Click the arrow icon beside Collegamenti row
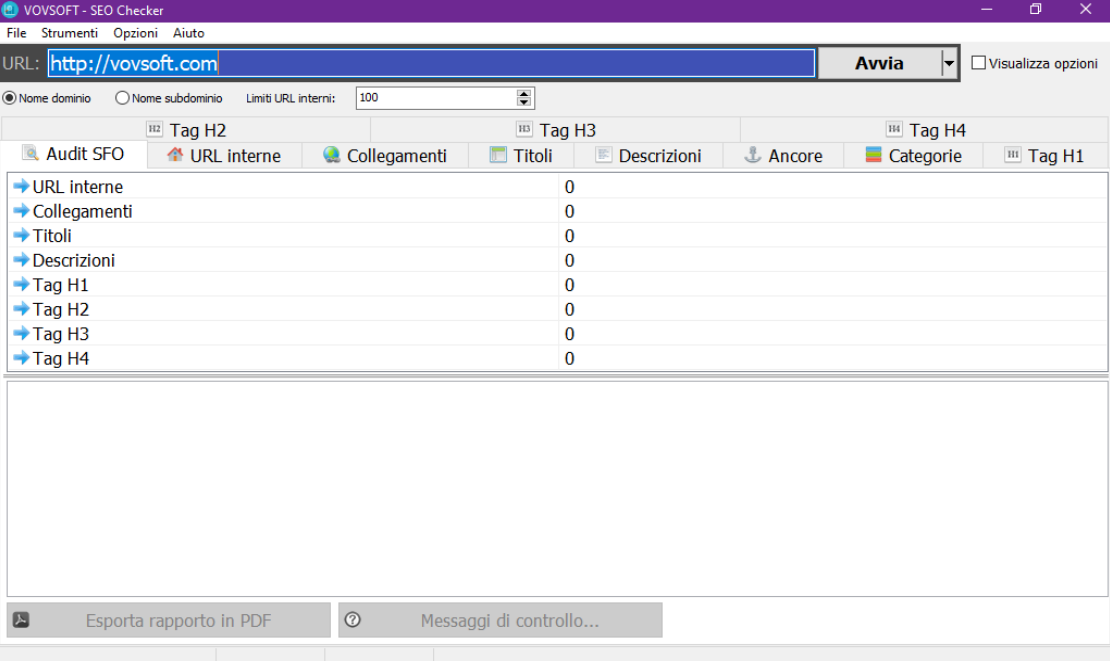 tap(21, 211)
